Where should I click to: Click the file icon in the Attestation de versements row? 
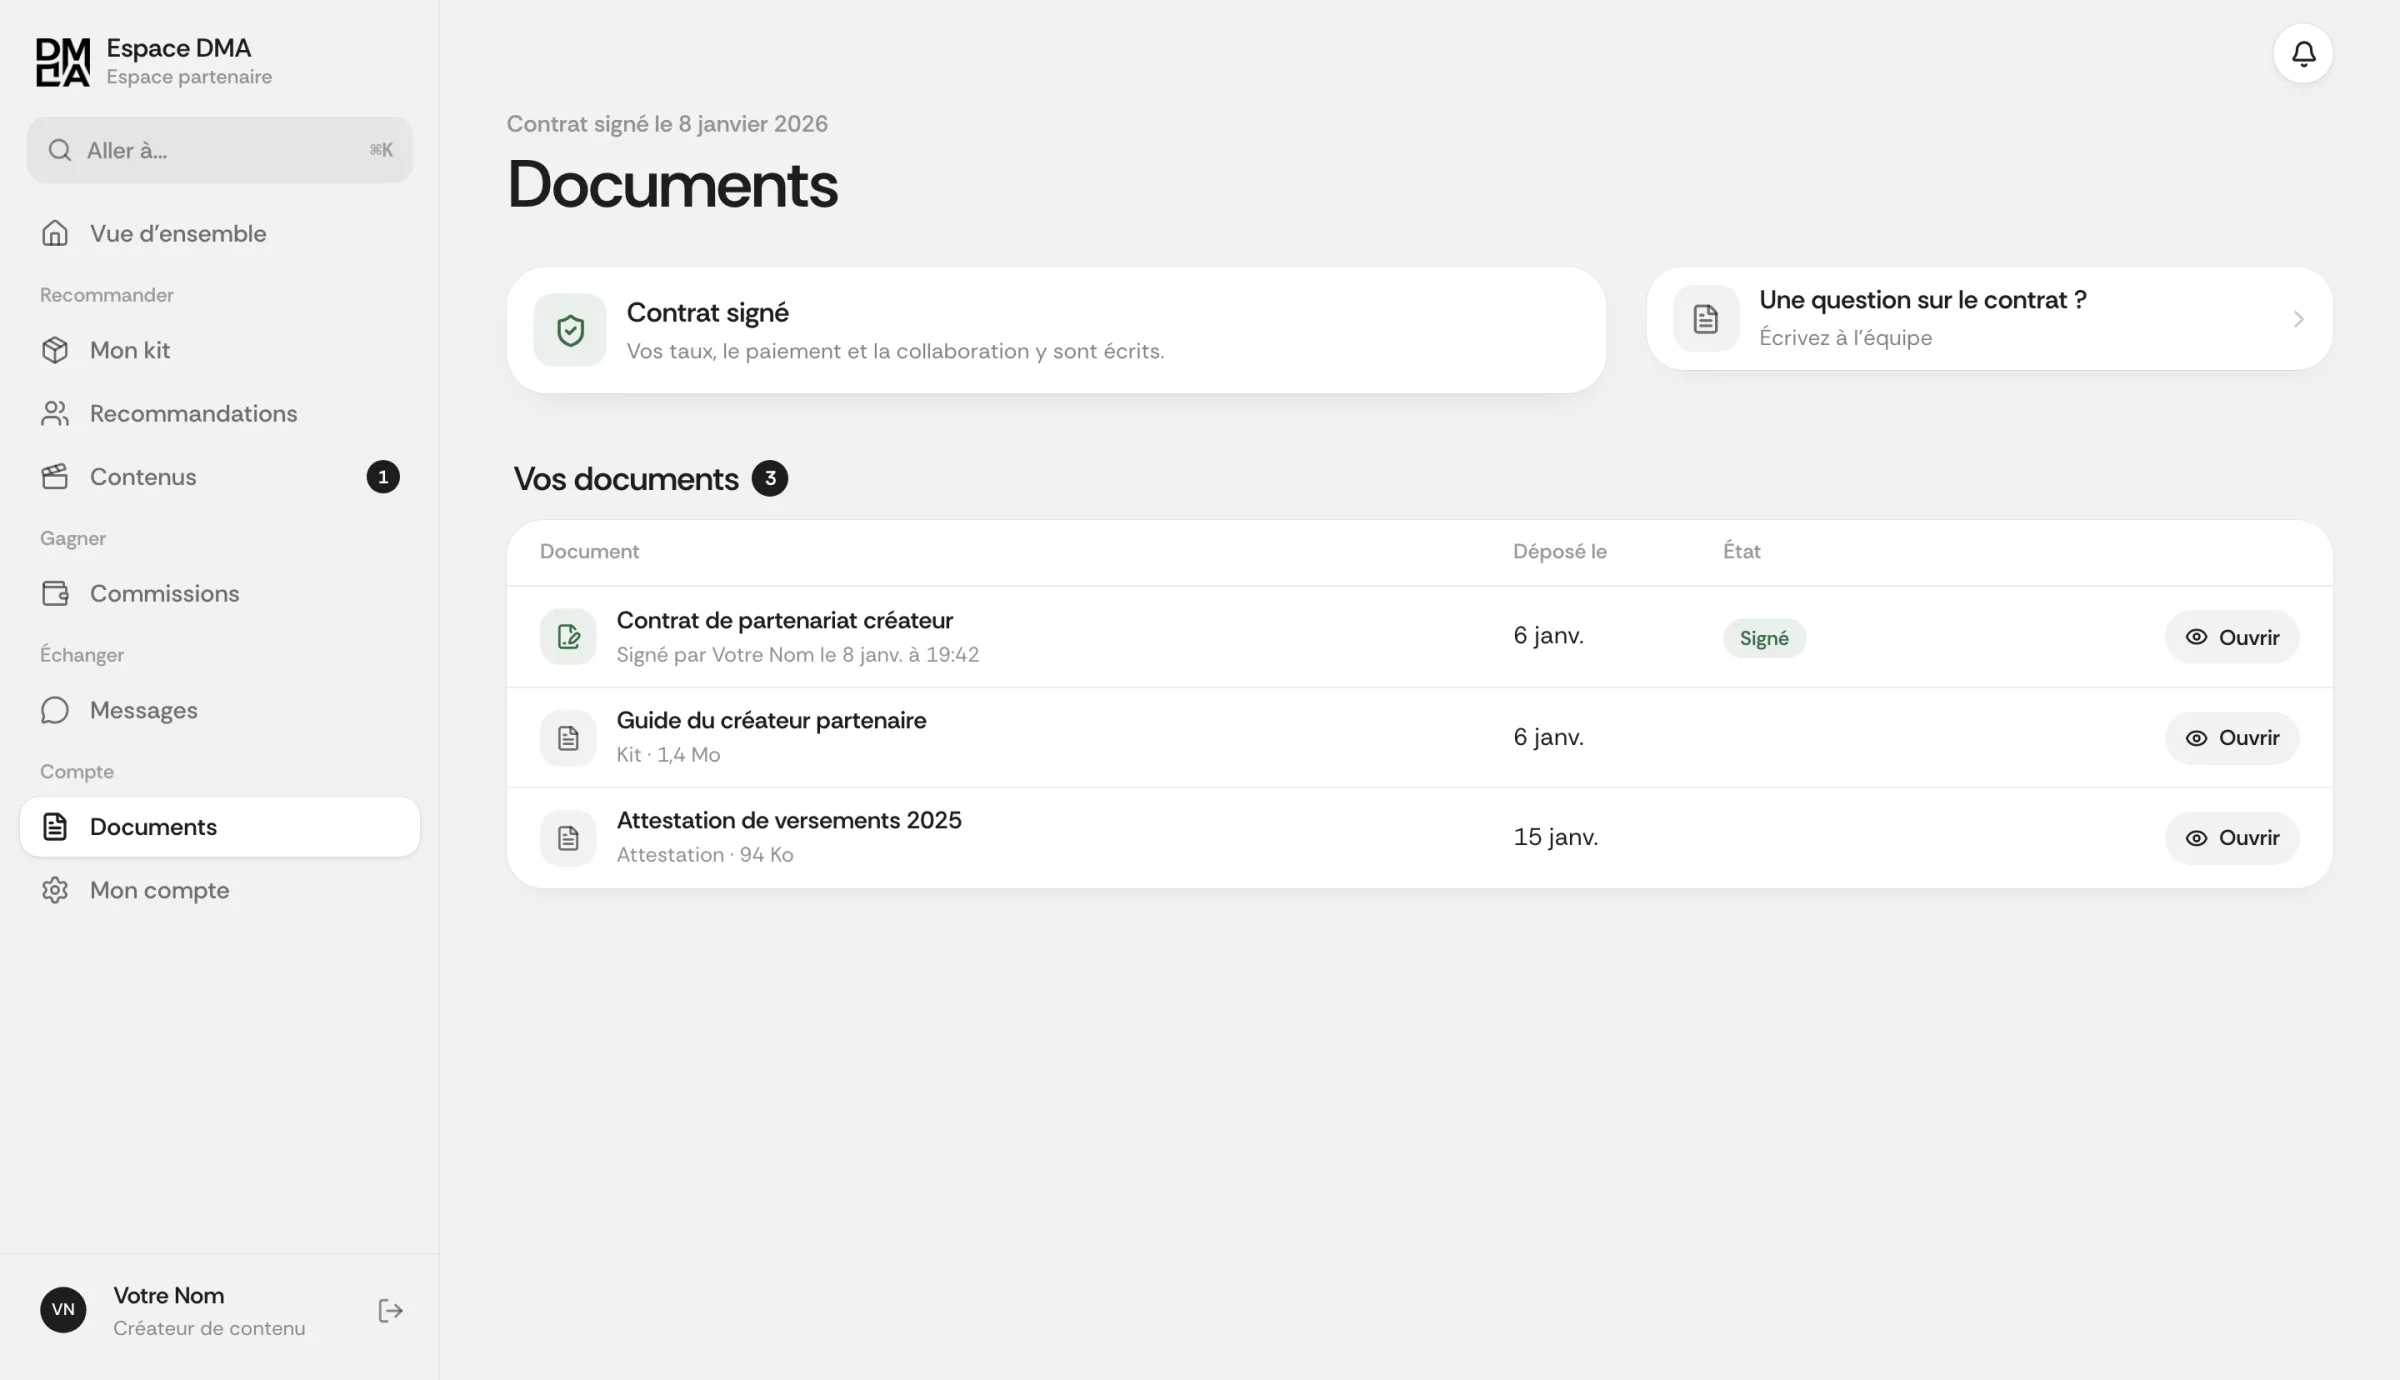coord(568,838)
